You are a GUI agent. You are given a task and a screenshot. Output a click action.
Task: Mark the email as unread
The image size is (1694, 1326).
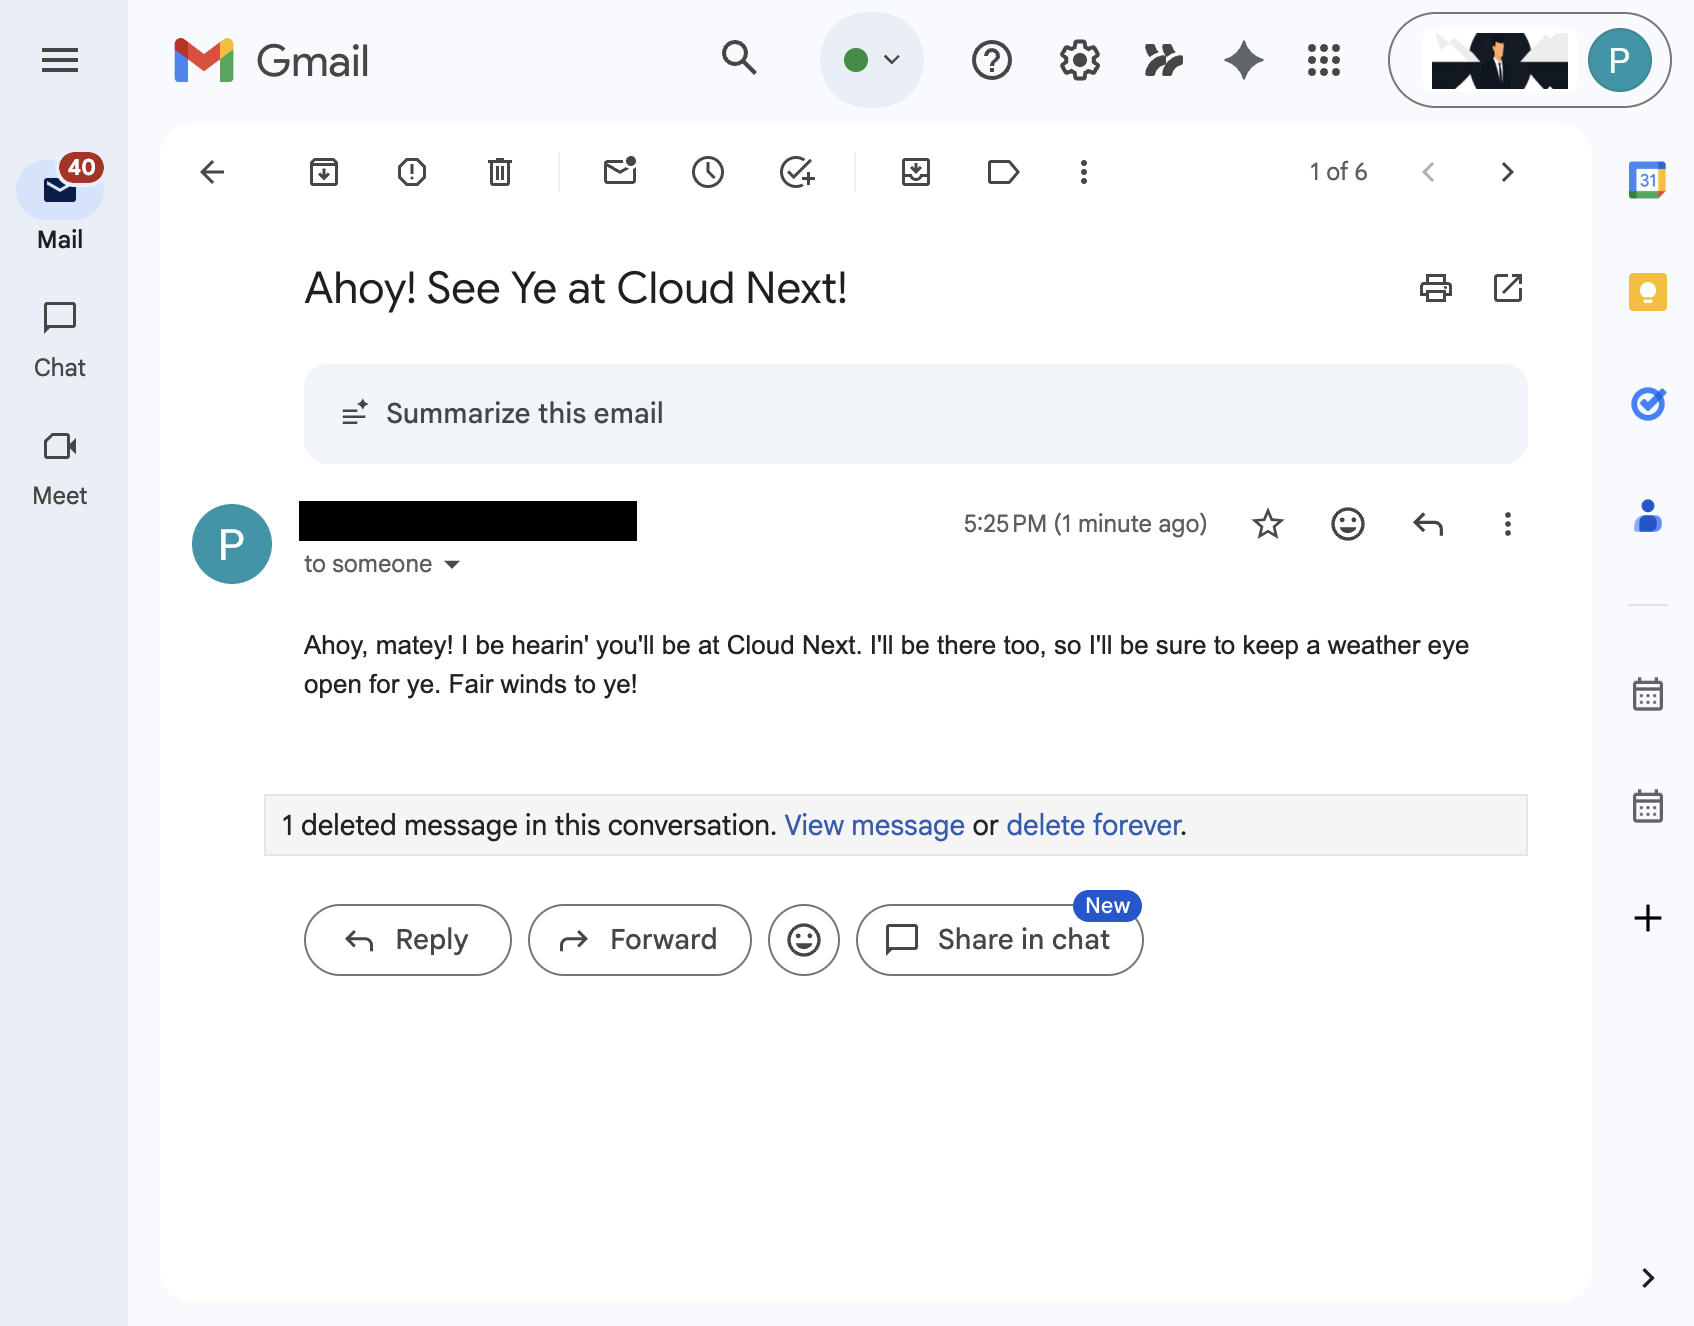pos(620,172)
